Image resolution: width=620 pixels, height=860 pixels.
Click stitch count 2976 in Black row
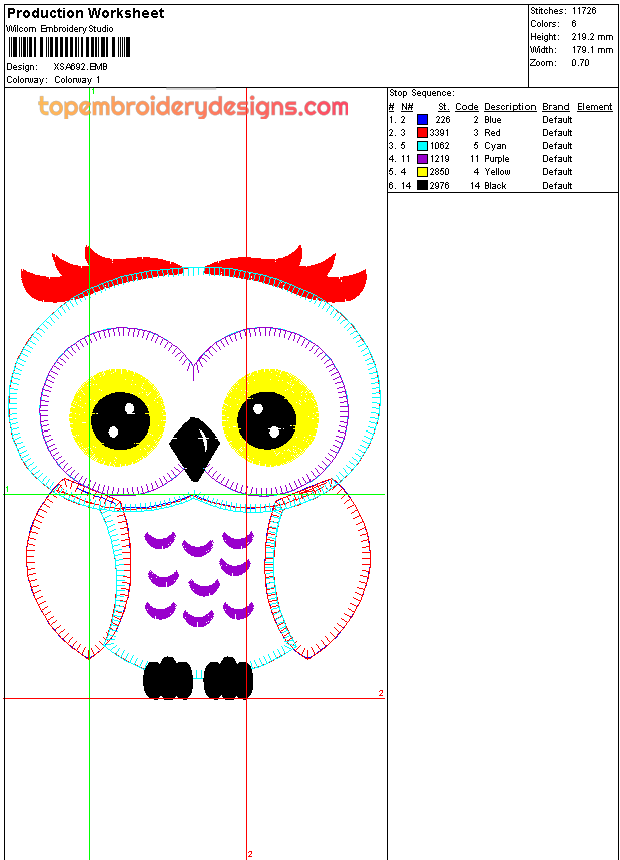pos(439,185)
